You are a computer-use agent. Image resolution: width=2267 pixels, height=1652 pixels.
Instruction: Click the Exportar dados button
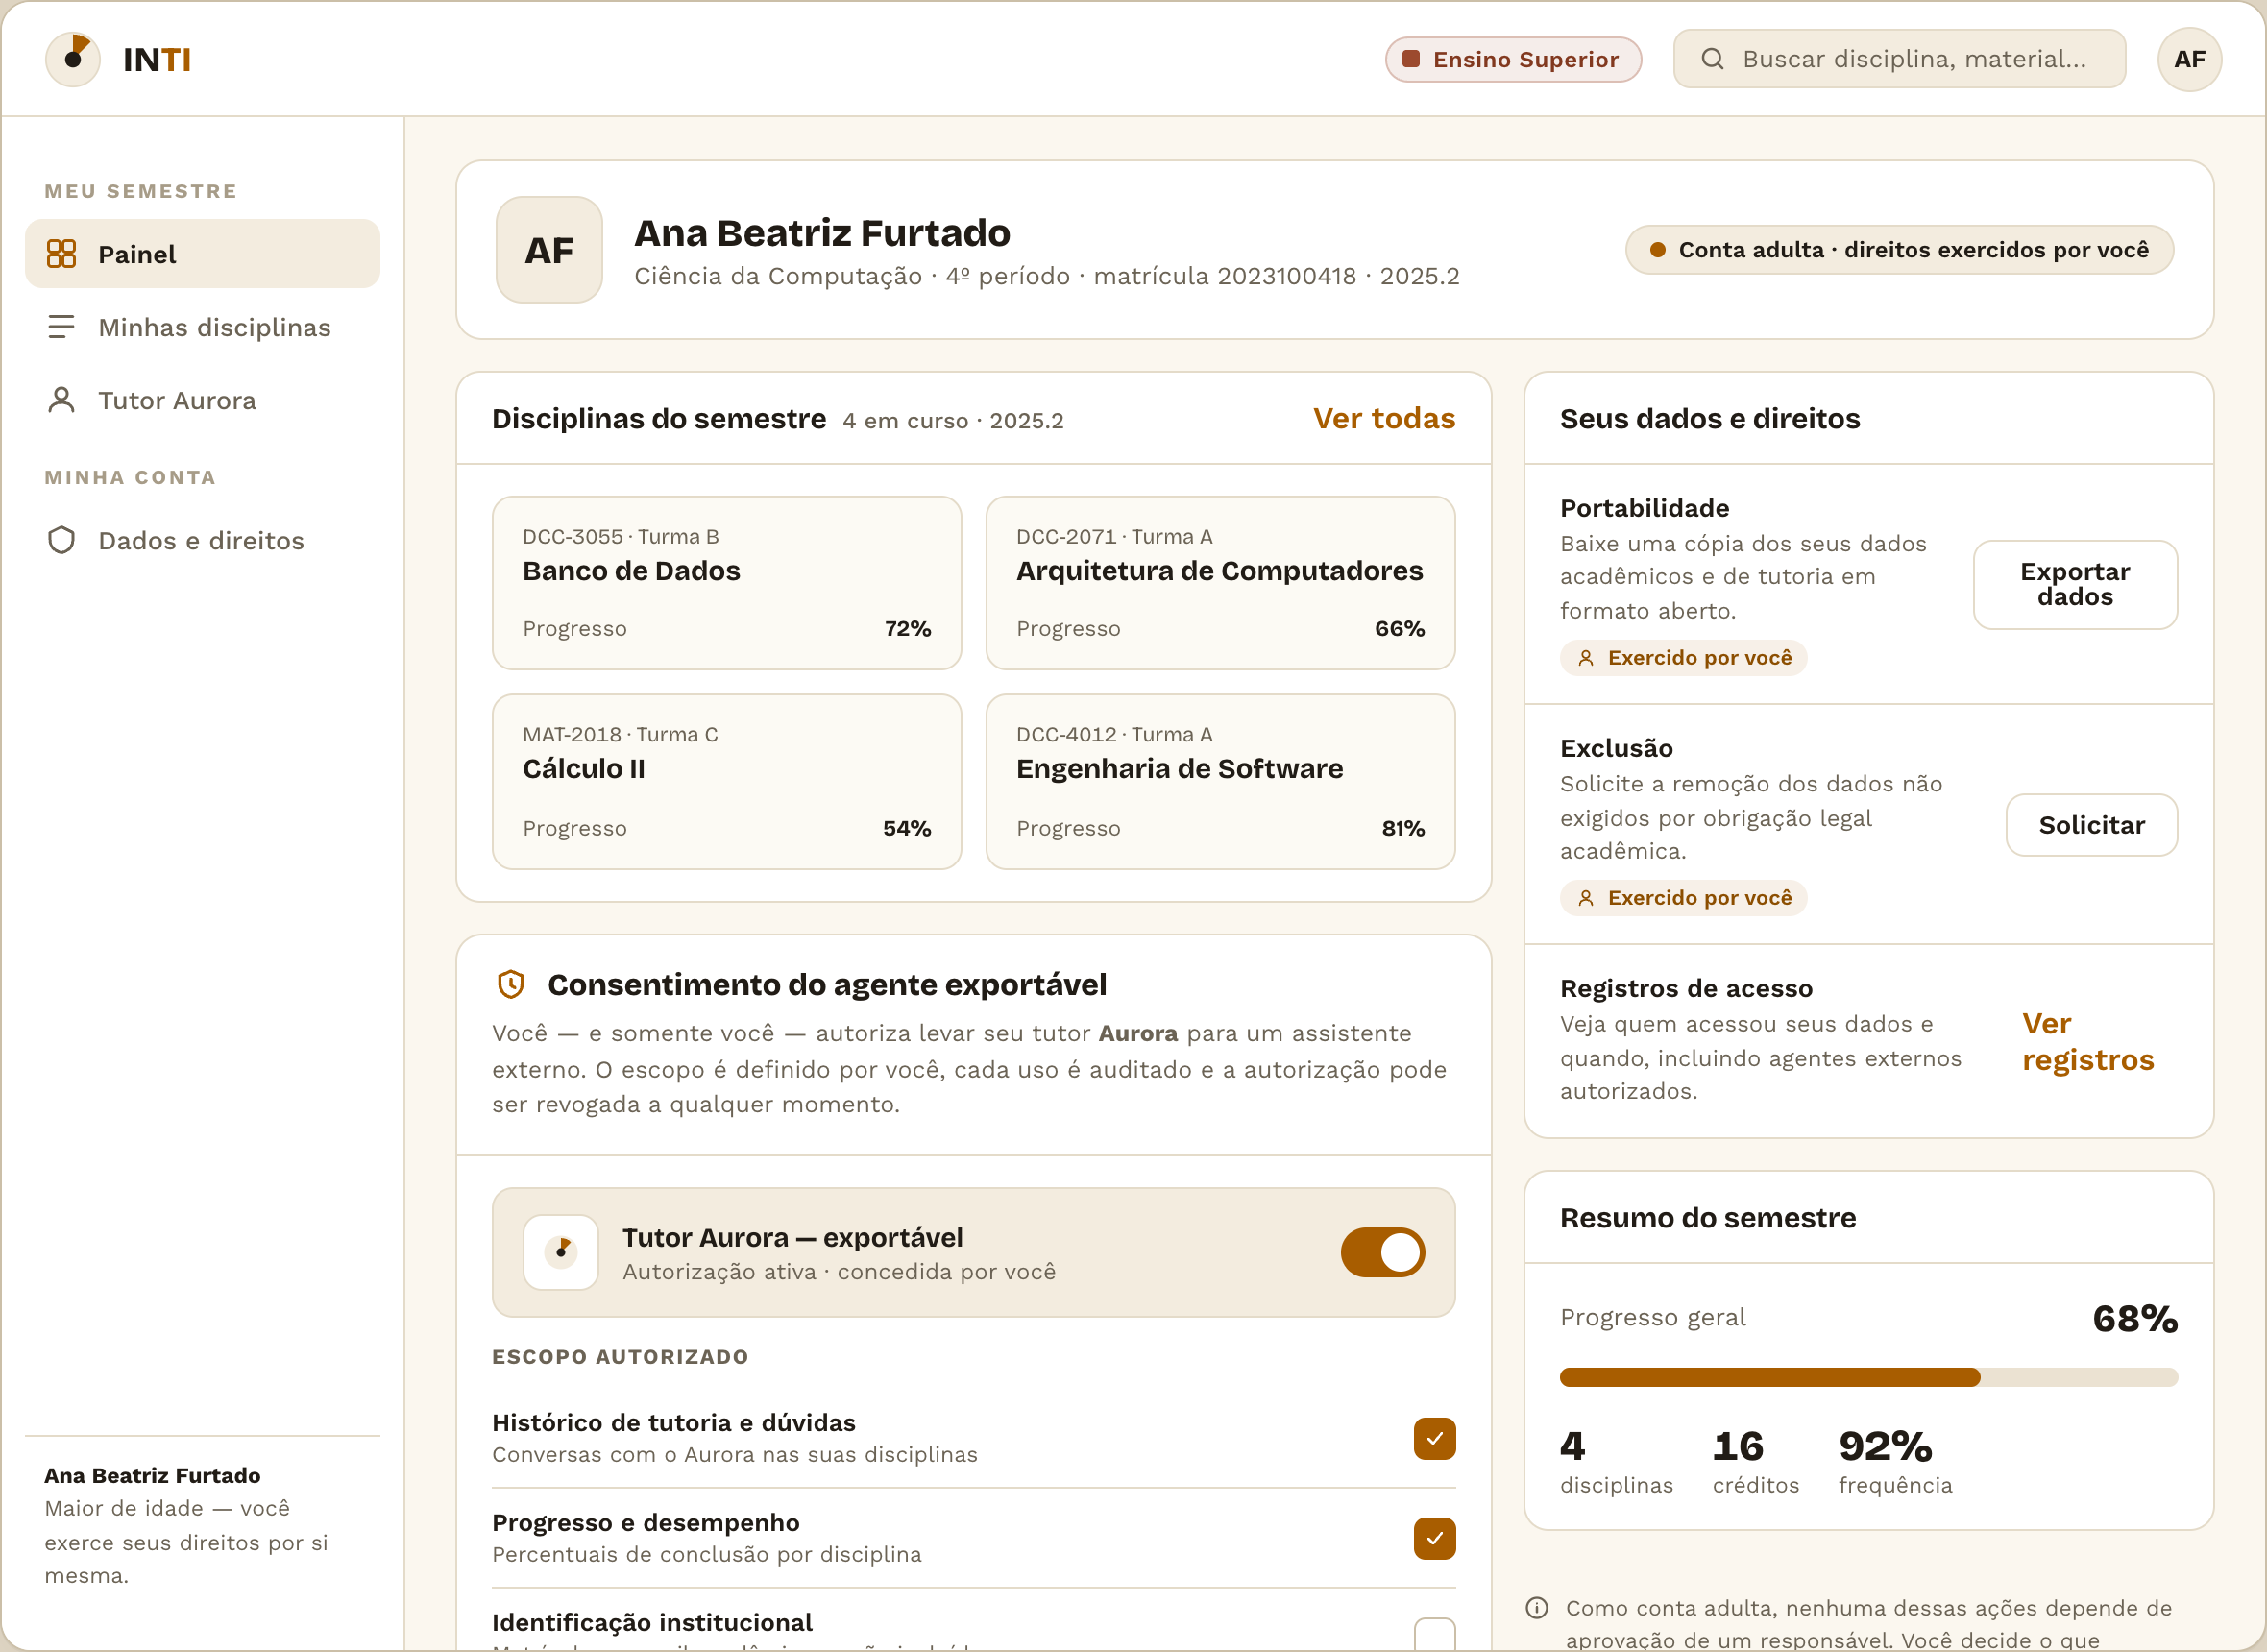pyautogui.click(x=2075, y=584)
